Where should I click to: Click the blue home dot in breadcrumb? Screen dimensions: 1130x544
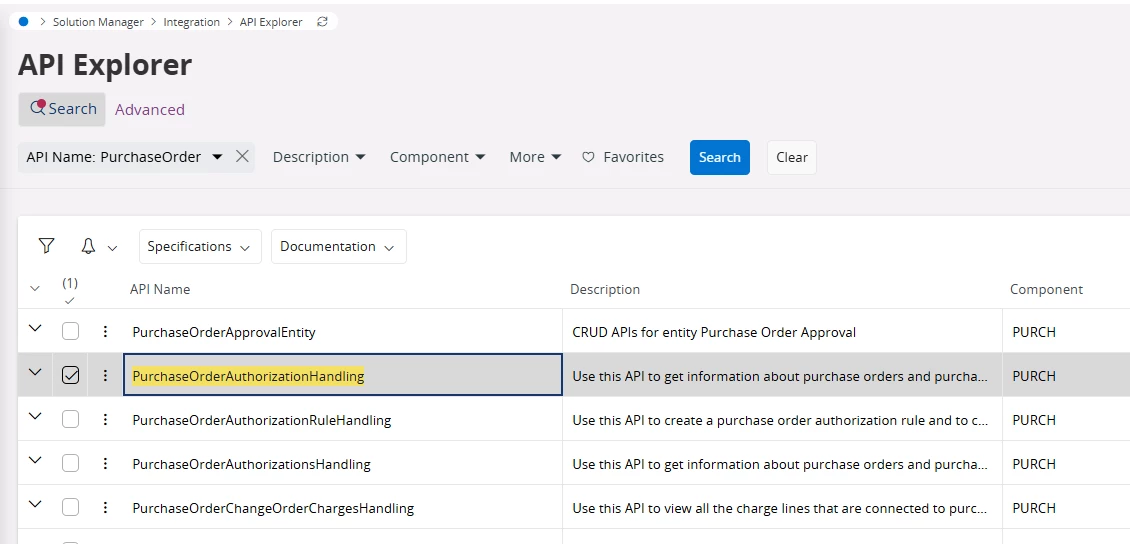23,22
